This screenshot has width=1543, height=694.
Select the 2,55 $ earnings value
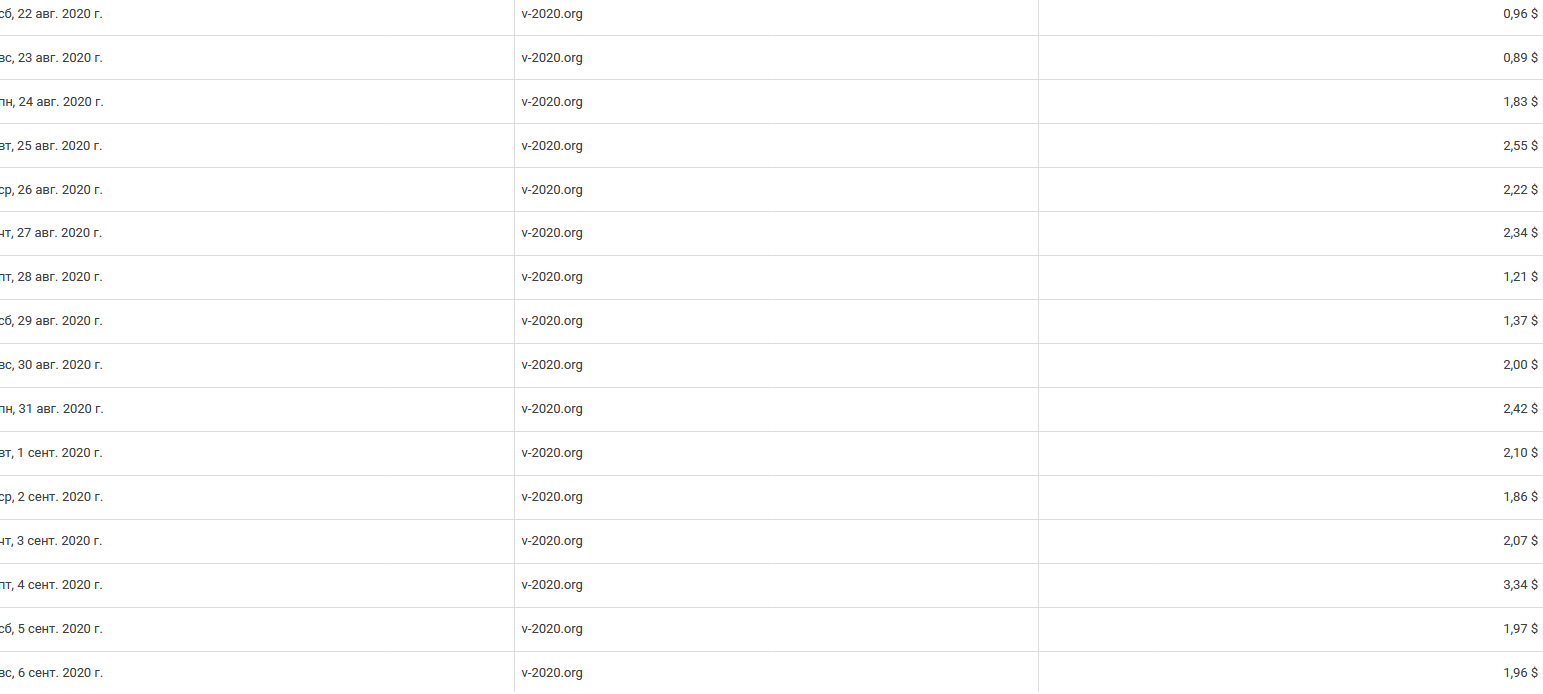pyautogui.click(x=1520, y=146)
